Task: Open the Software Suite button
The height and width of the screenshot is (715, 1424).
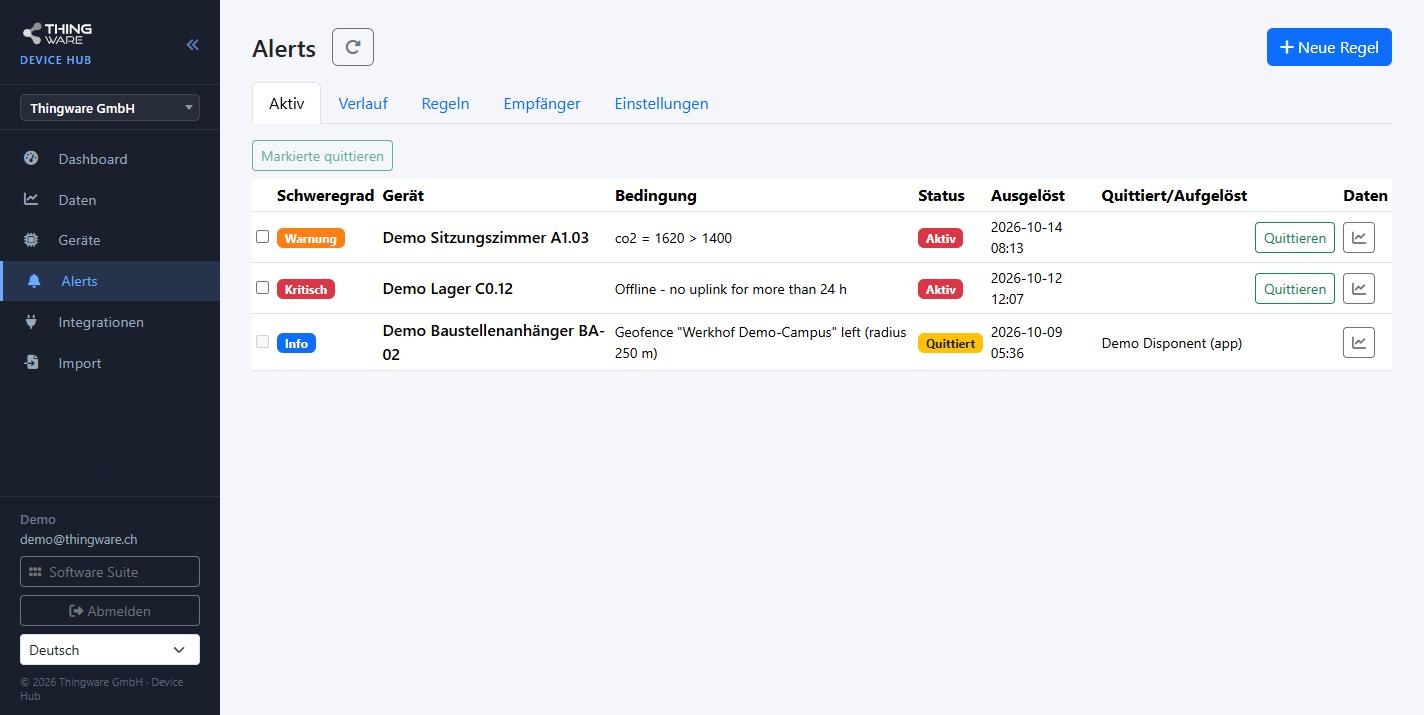Action: click(x=110, y=572)
